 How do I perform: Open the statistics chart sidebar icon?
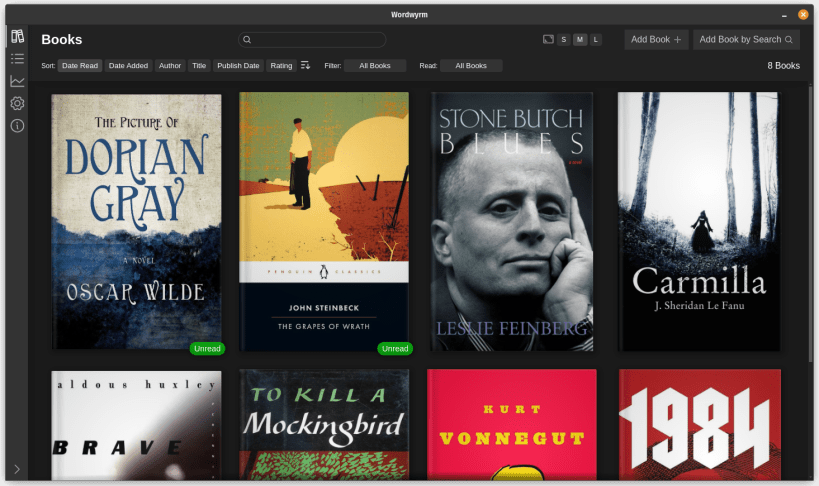(17, 81)
